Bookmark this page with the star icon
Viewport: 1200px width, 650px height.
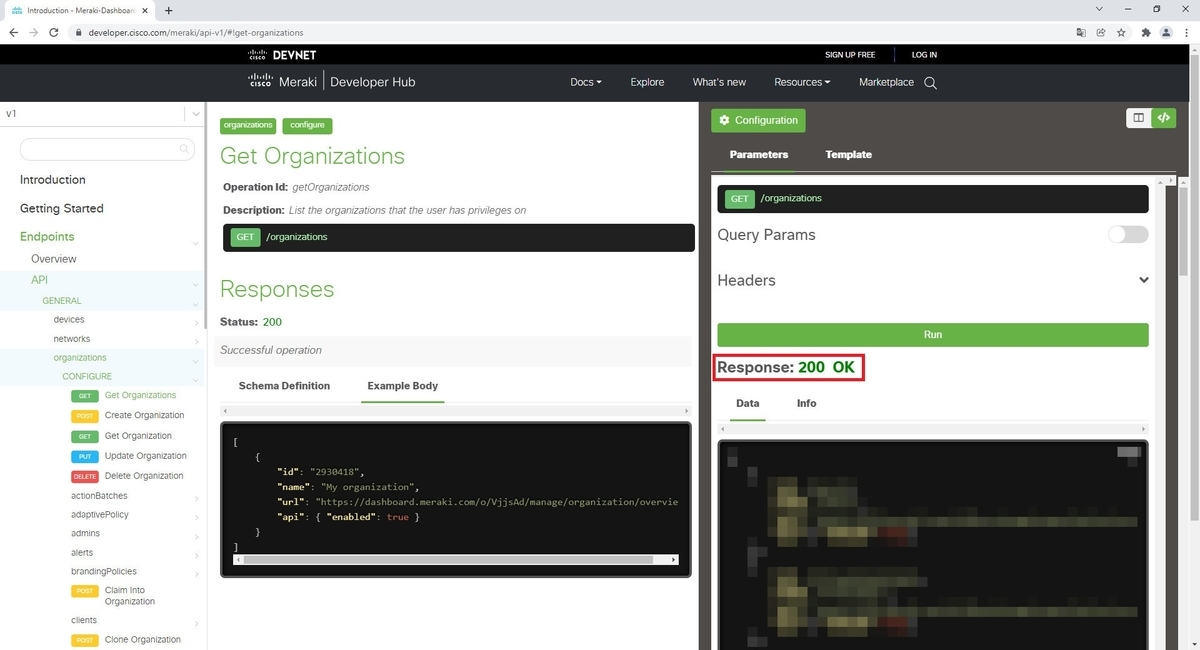1122,32
